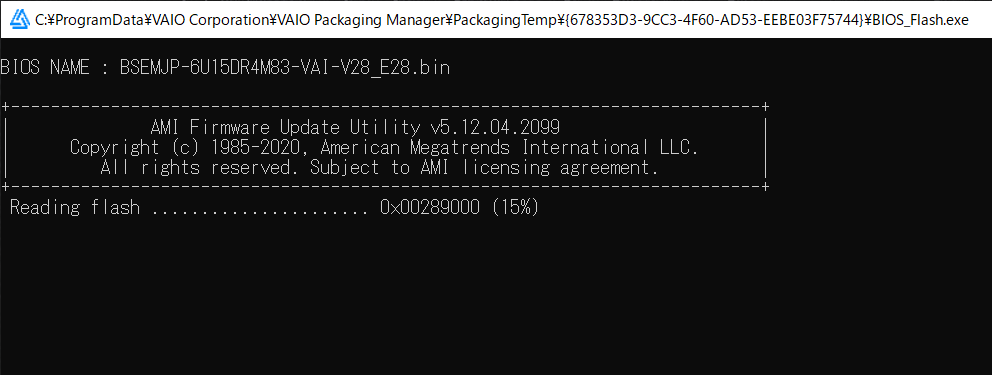The width and height of the screenshot is (992, 375).
Task: Click the right vertical border of banner
Action: tap(766, 147)
